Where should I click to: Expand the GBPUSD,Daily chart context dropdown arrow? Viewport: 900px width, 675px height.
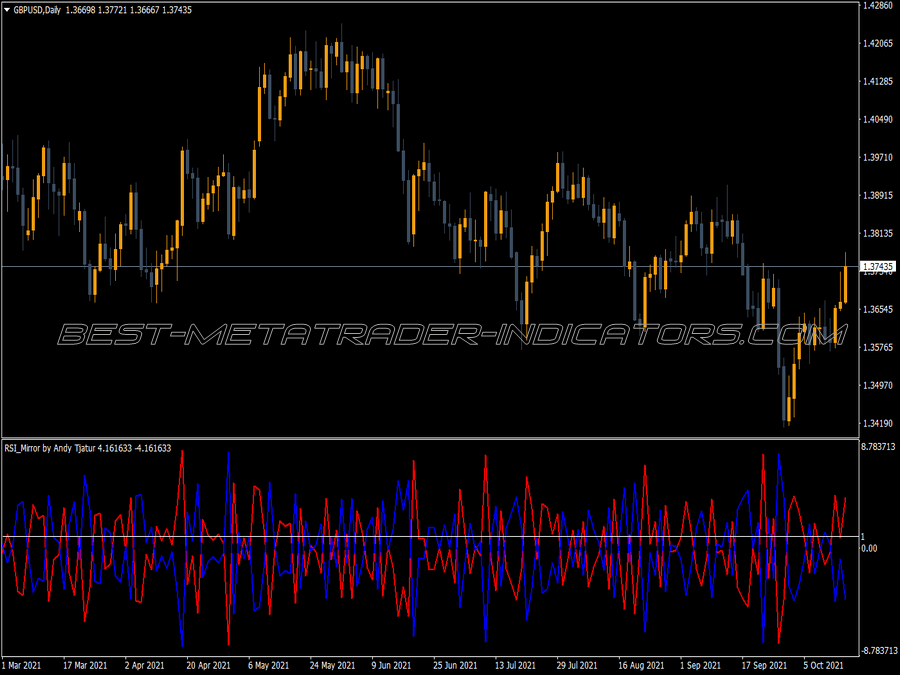(x=8, y=8)
